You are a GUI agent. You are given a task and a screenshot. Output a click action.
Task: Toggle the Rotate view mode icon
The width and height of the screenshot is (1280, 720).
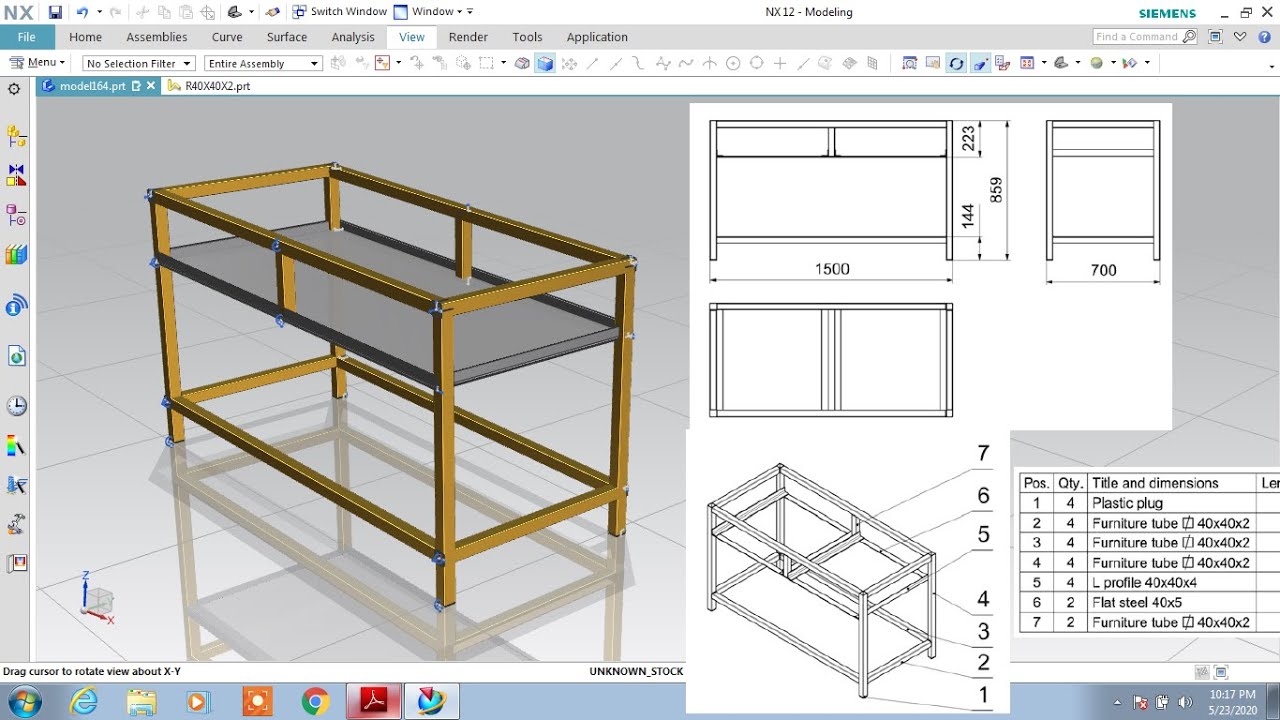click(x=956, y=63)
